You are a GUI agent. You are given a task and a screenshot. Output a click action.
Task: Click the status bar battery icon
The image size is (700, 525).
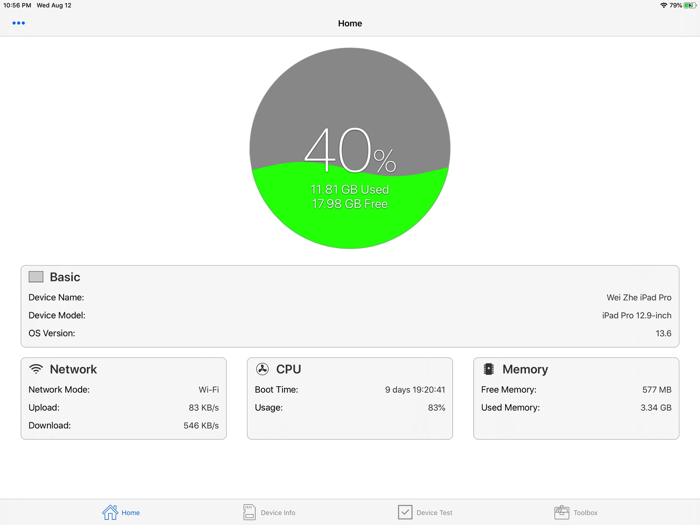coord(690,5)
